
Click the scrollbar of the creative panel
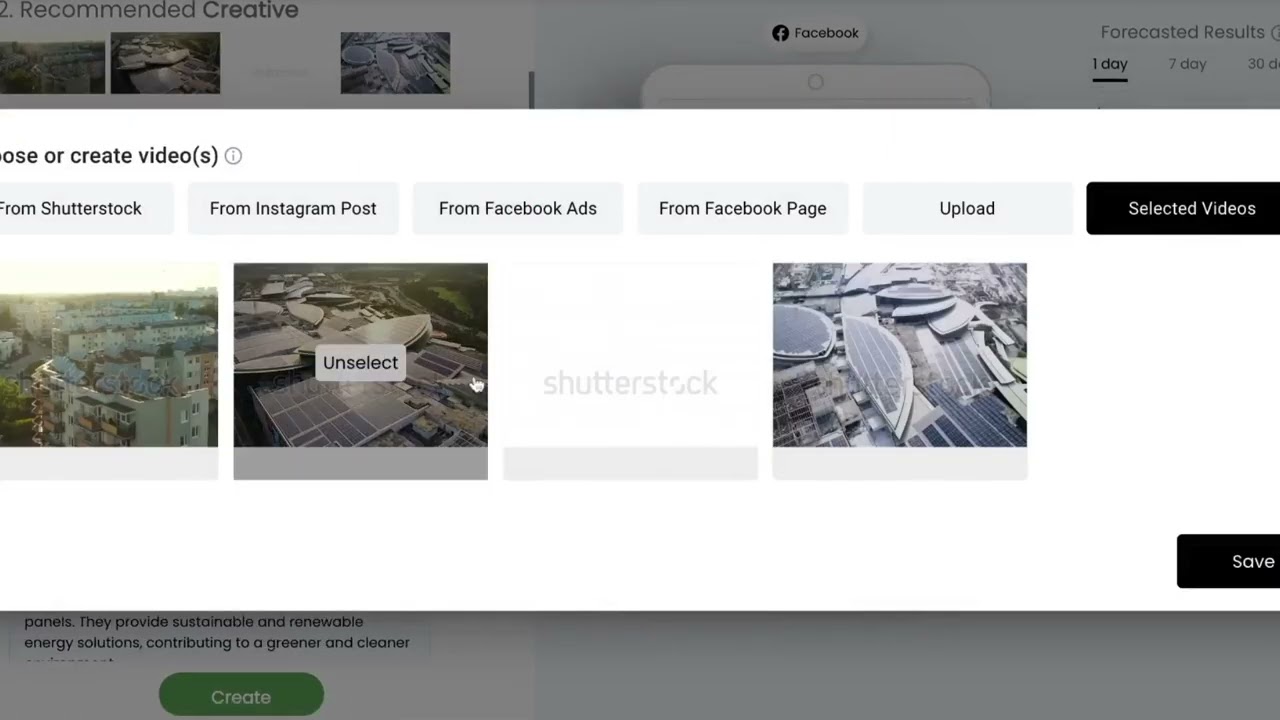531,90
